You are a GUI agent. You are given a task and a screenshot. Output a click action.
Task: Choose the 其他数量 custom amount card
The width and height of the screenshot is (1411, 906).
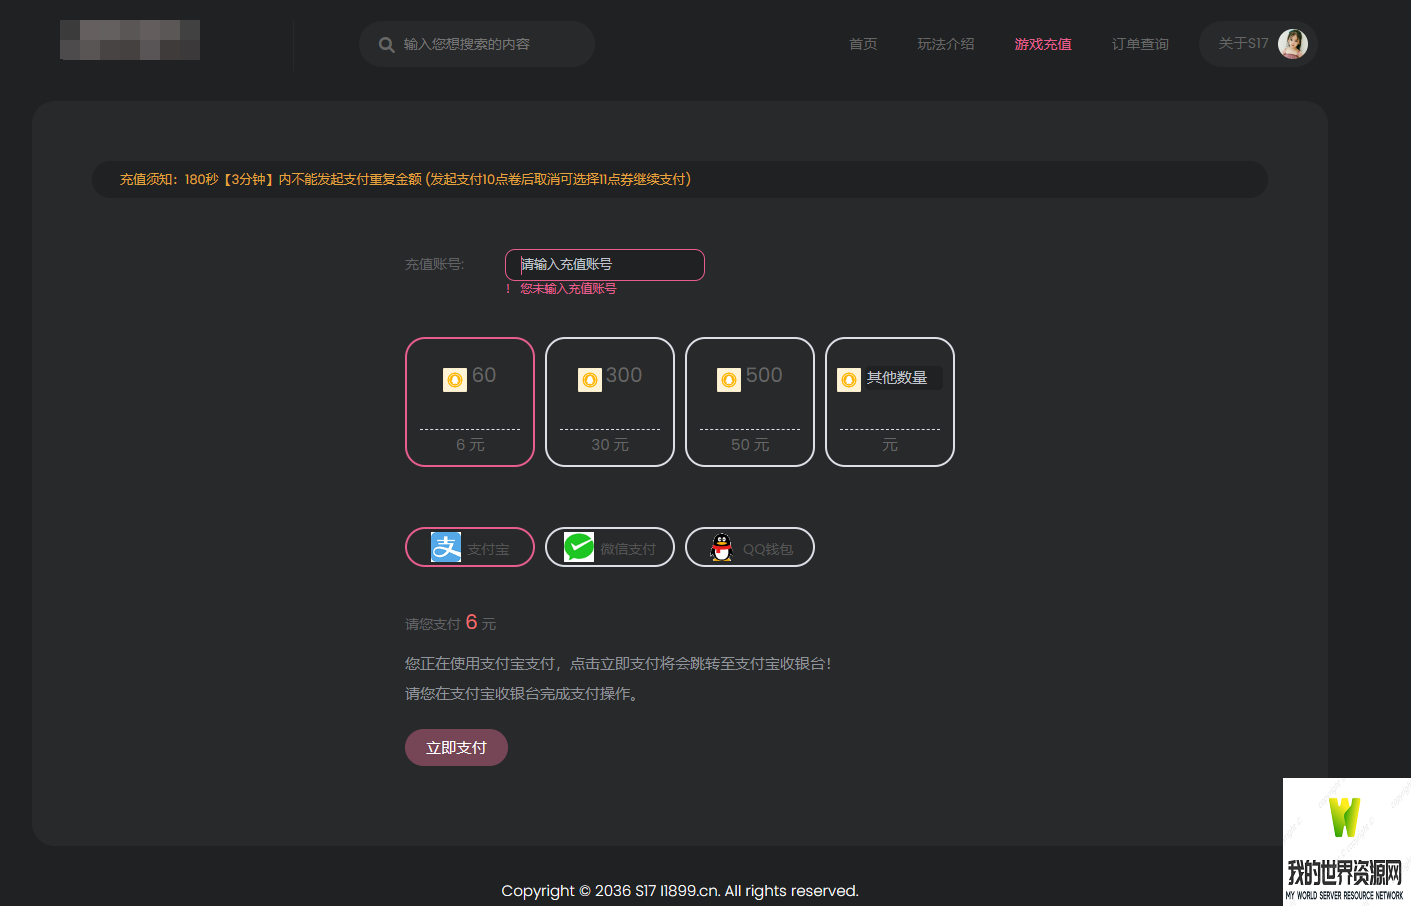pos(890,402)
